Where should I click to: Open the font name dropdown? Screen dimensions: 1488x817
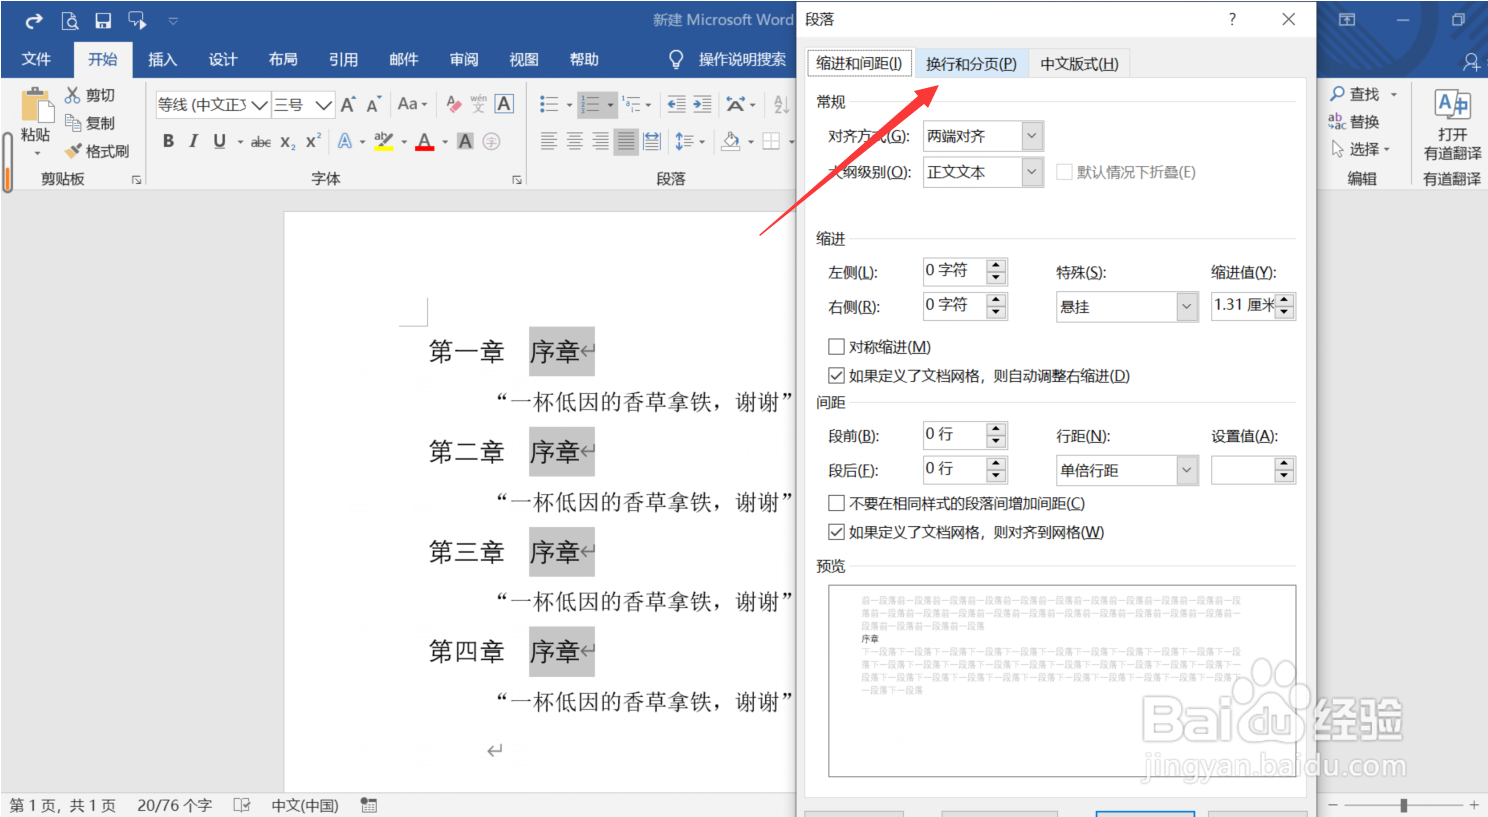click(260, 104)
